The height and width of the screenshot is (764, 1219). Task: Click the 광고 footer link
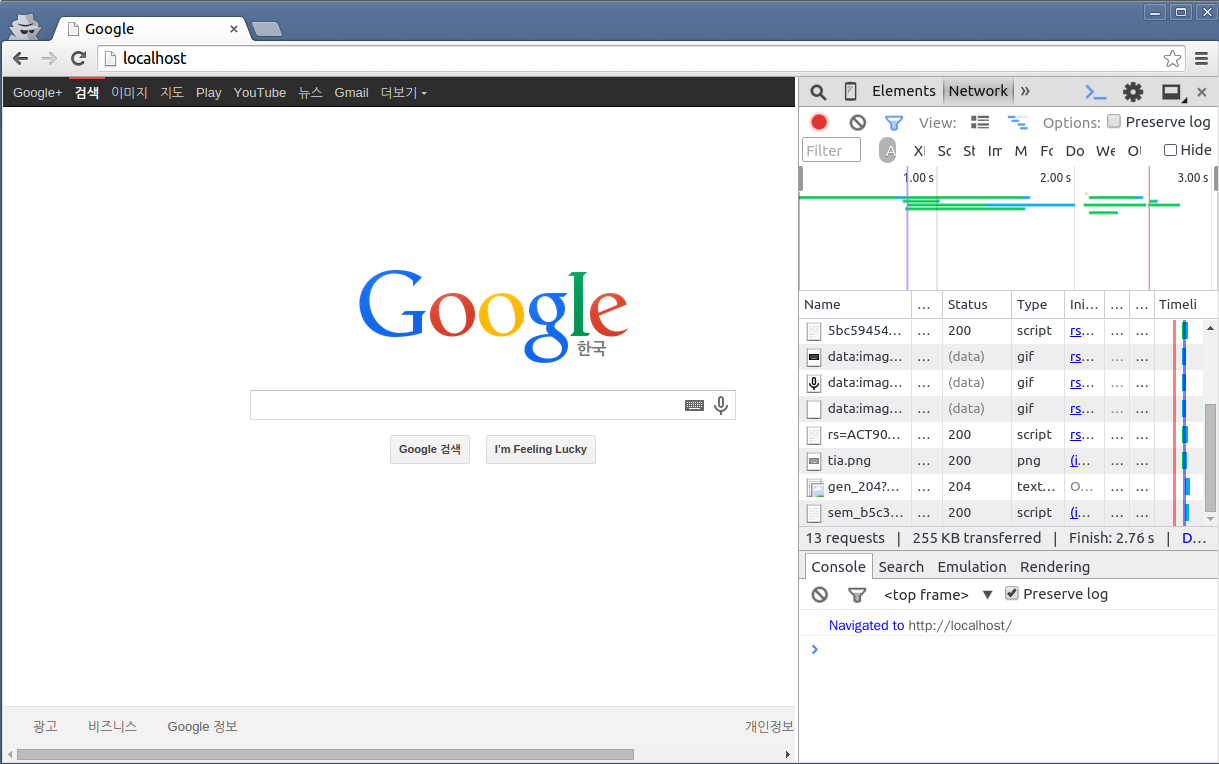(45, 727)
